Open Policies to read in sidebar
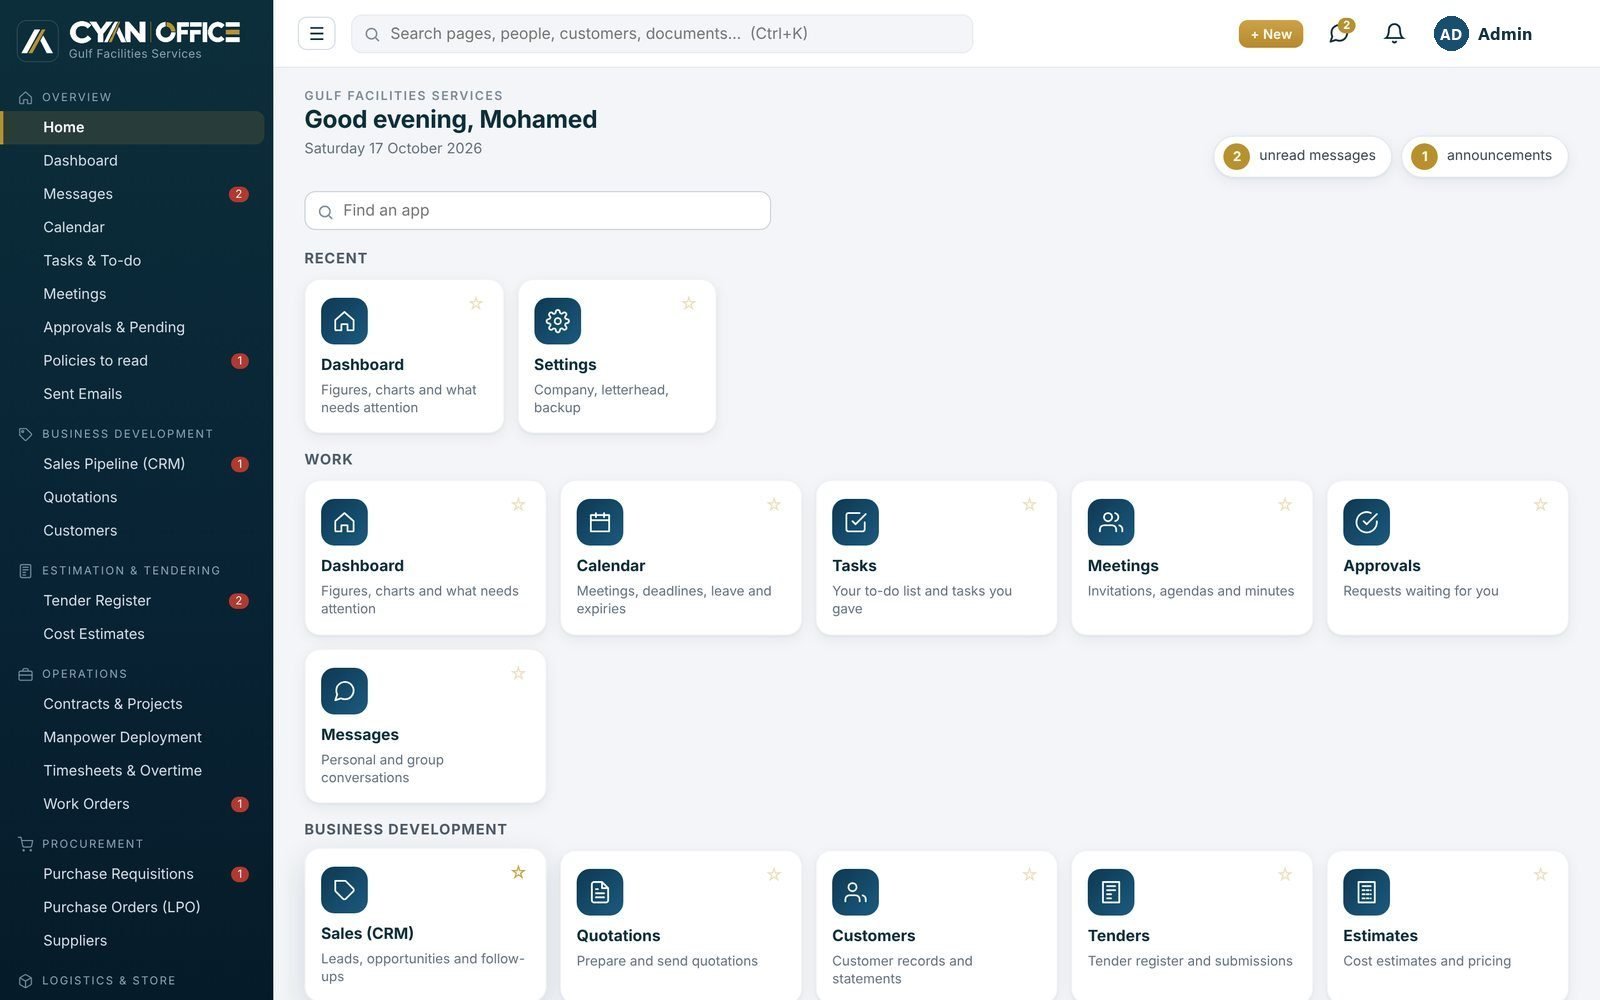Image resolution: width=1600 pixels, height=1000 pixels. [x=134, y=361]
